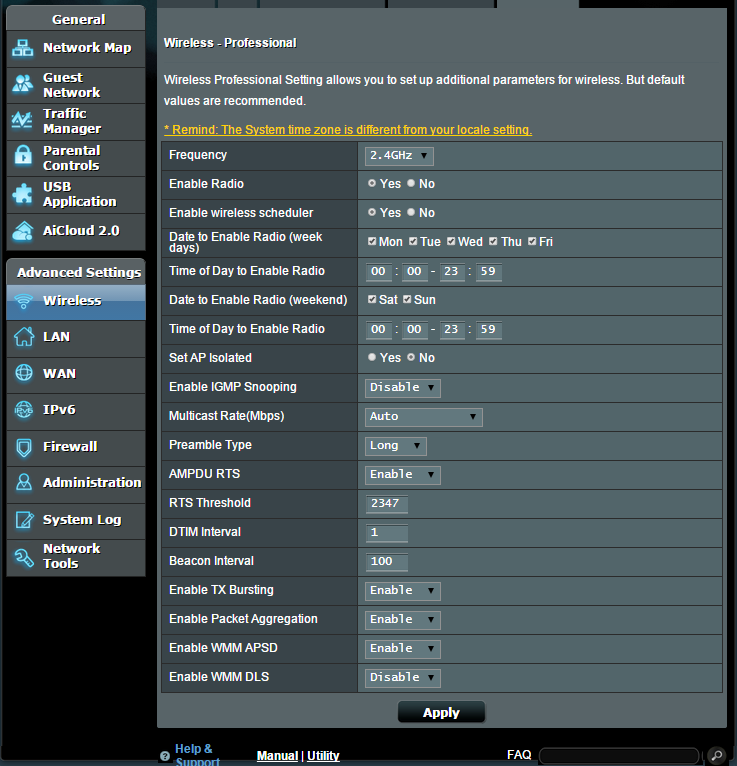Open the Enable WMM APSD dropdown
This screenshot has height=766, width=737.
click(x=402, y=649)
